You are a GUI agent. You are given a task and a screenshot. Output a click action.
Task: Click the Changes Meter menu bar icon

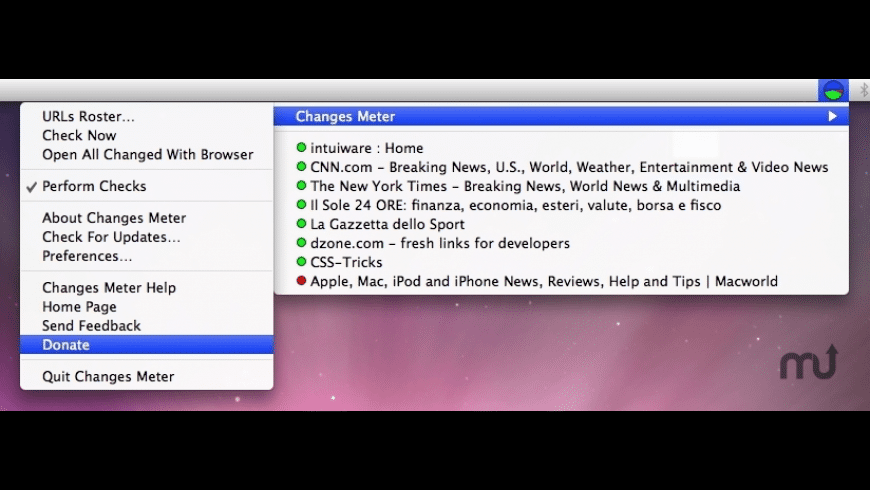pos(833,90)
